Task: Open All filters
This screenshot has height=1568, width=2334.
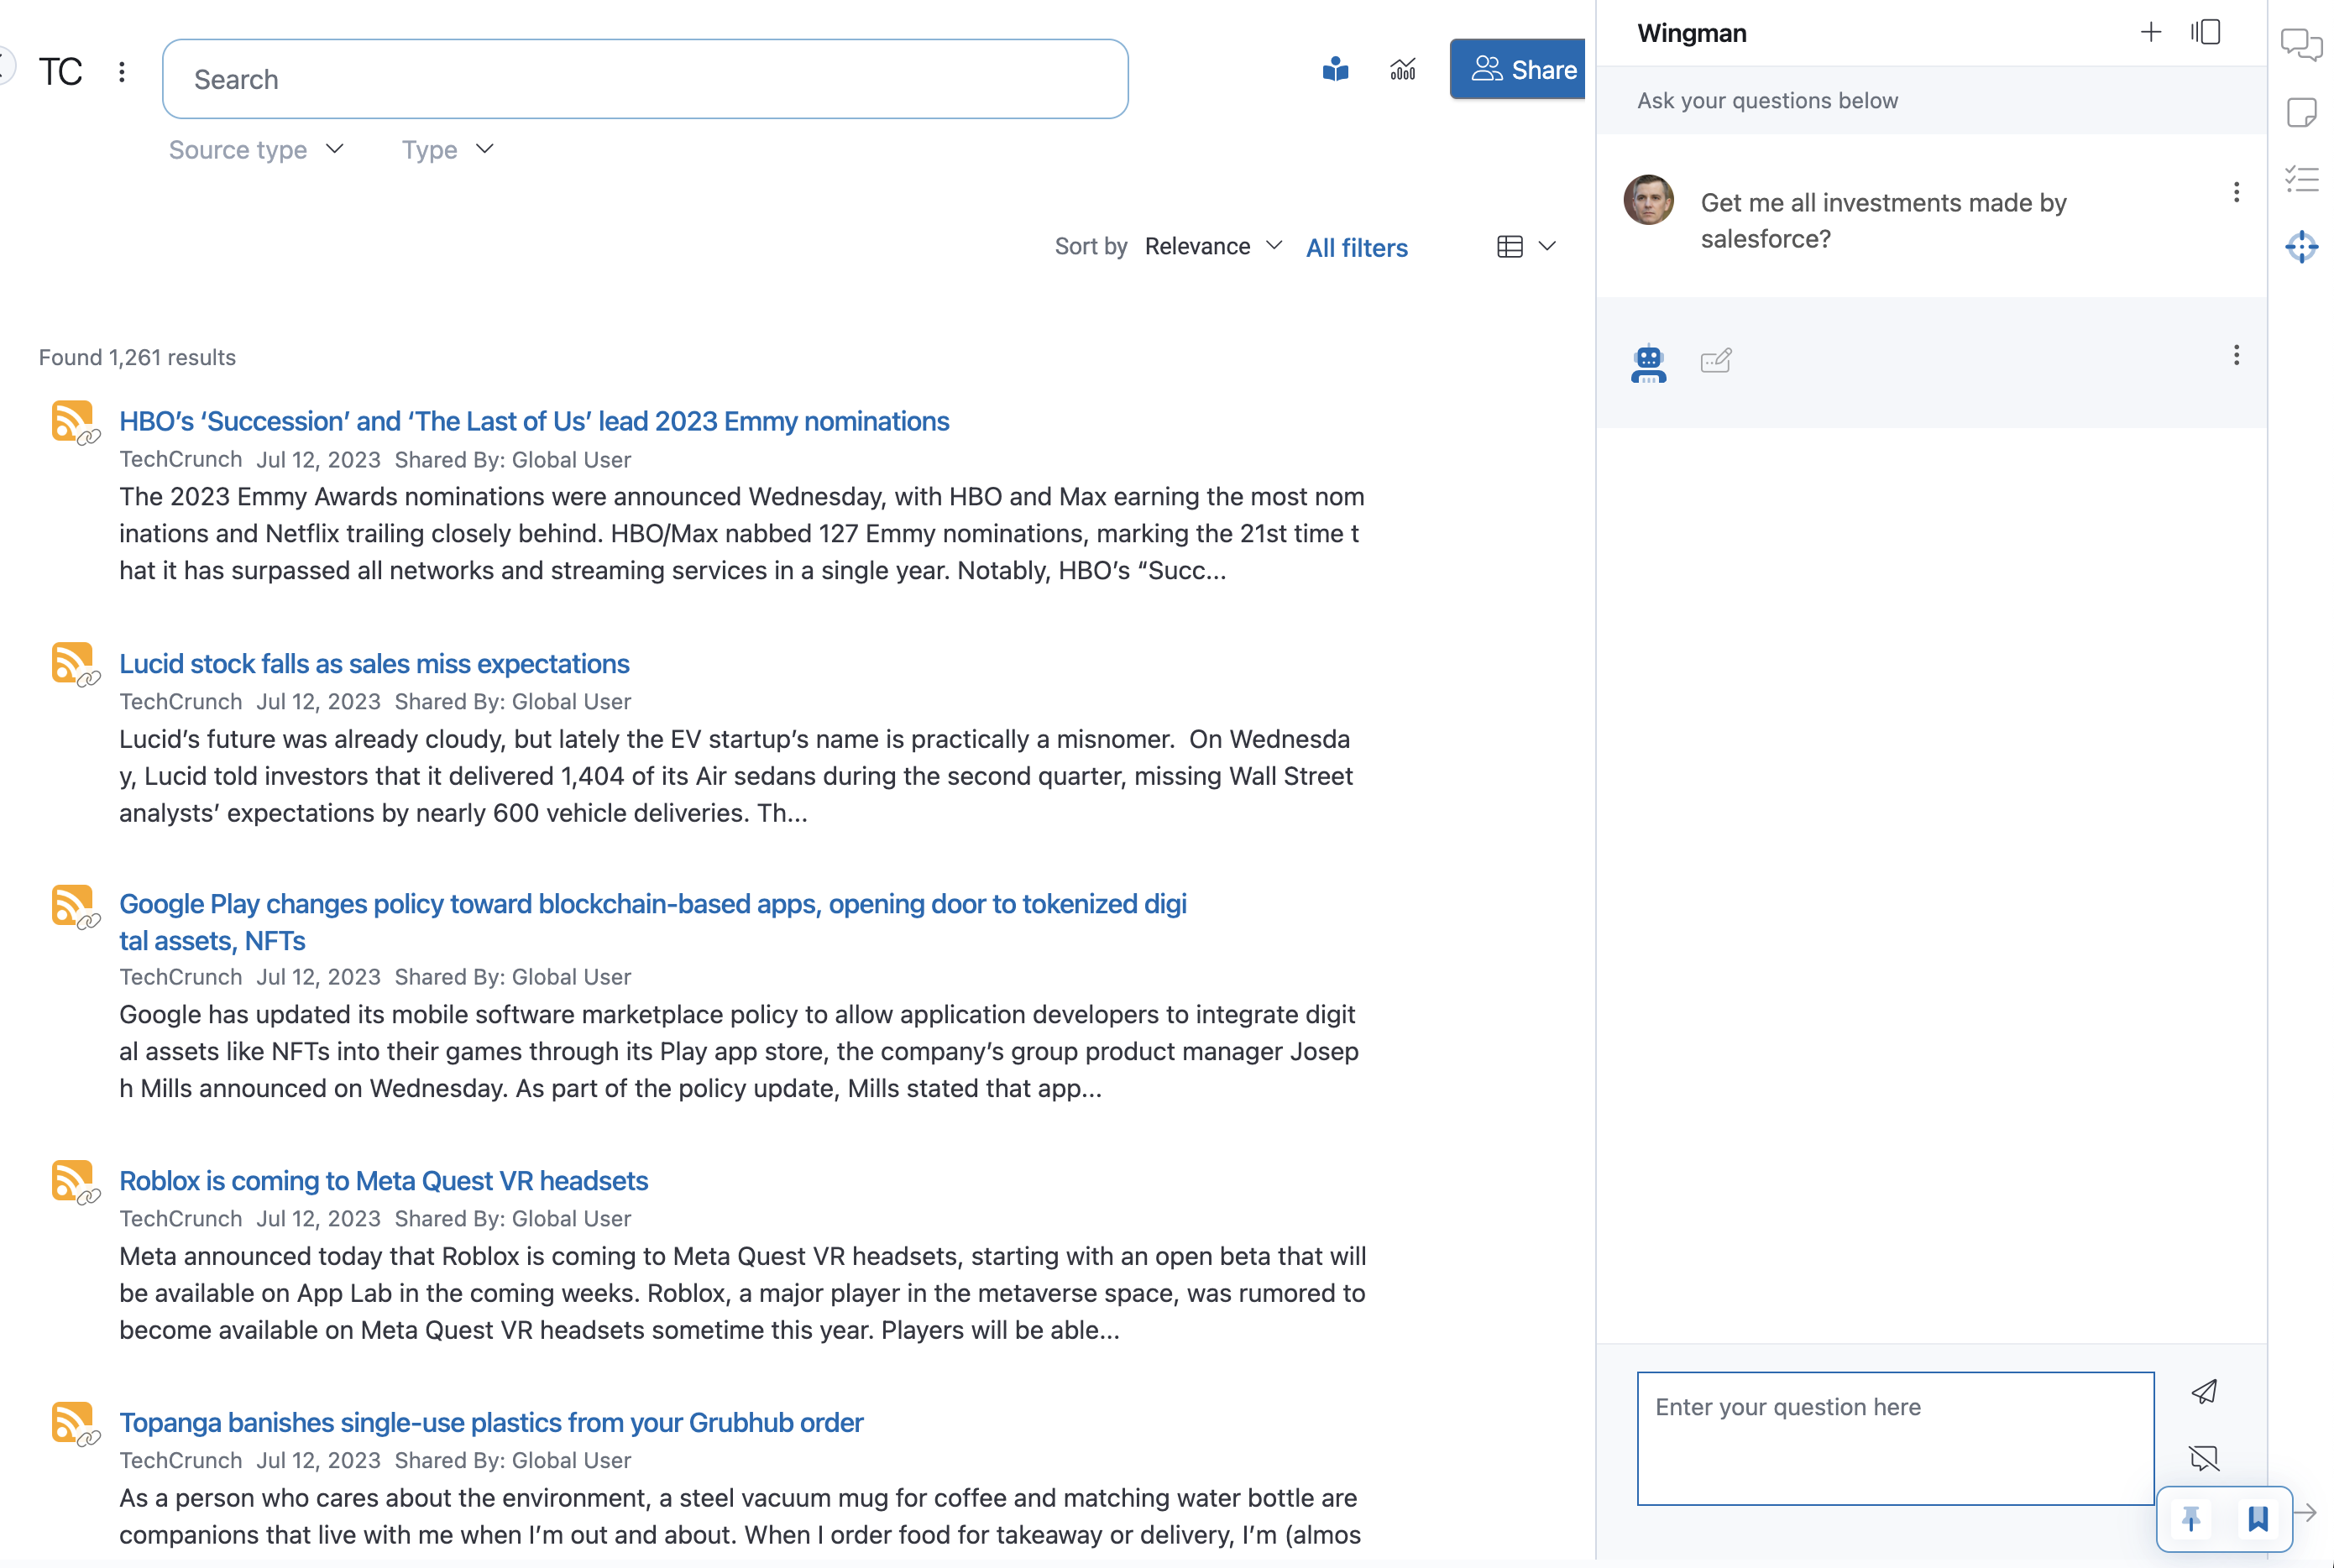Action: (1356, 247)
